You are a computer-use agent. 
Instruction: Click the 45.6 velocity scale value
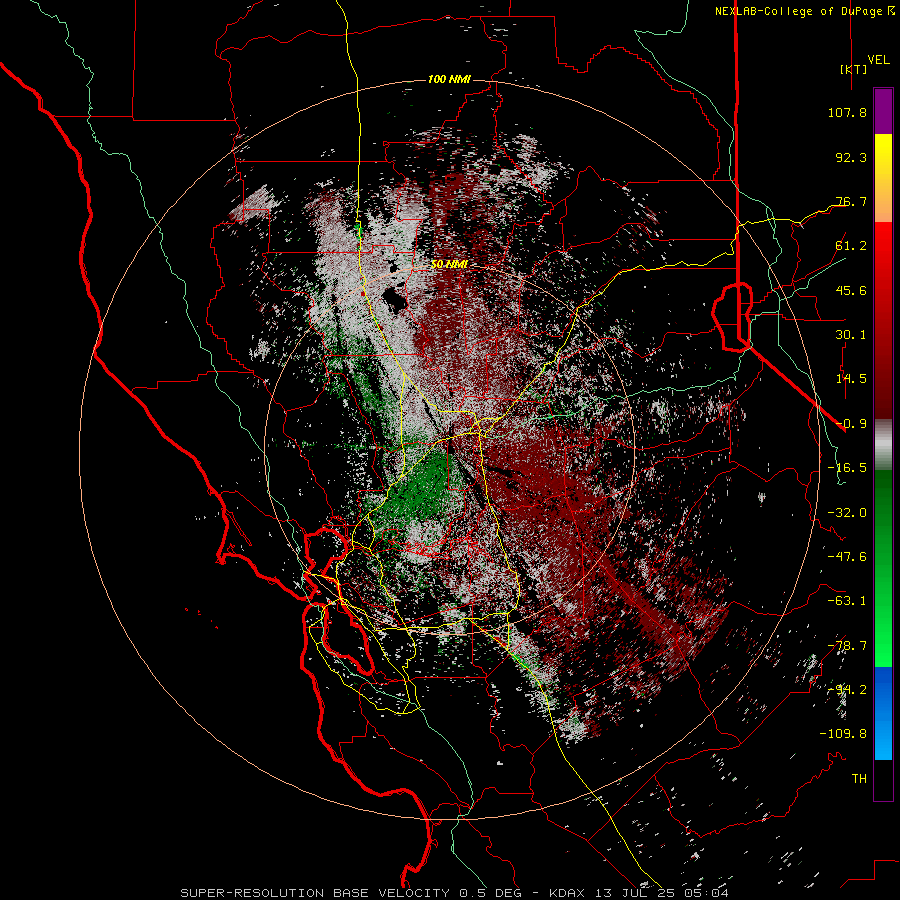[851, 290]
